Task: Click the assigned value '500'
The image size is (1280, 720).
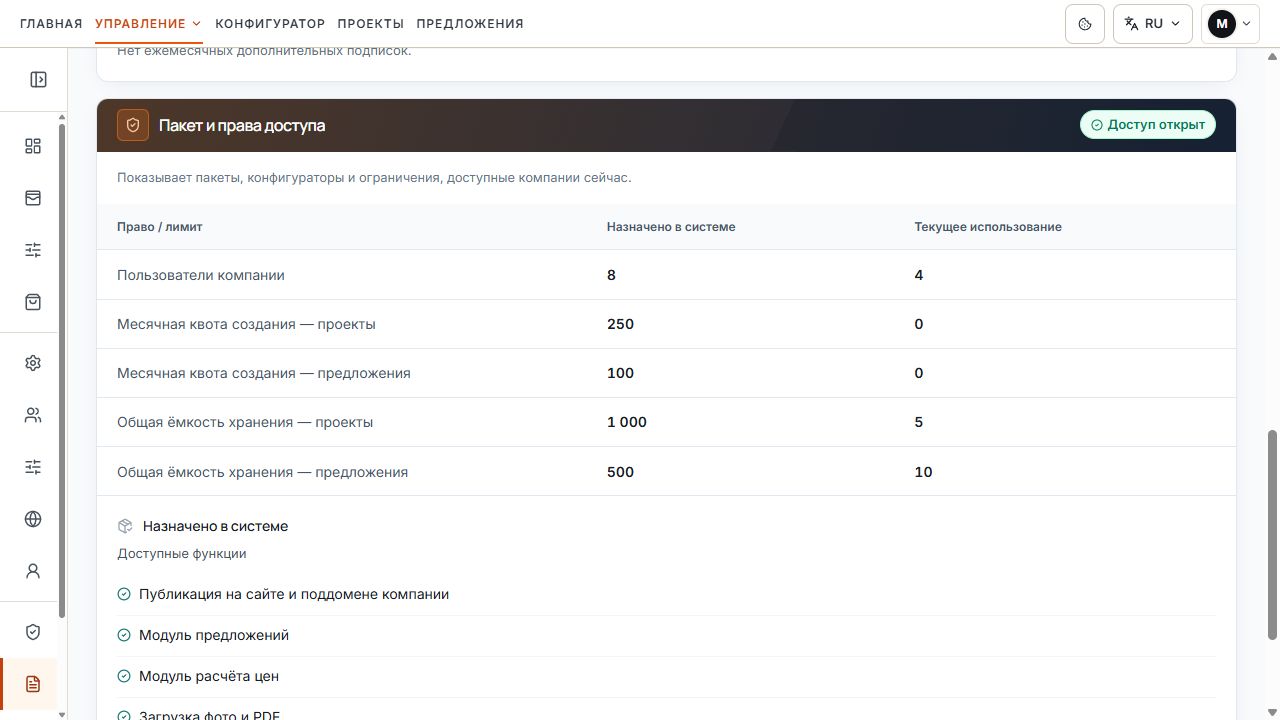Action: click(x=620, y=472)
